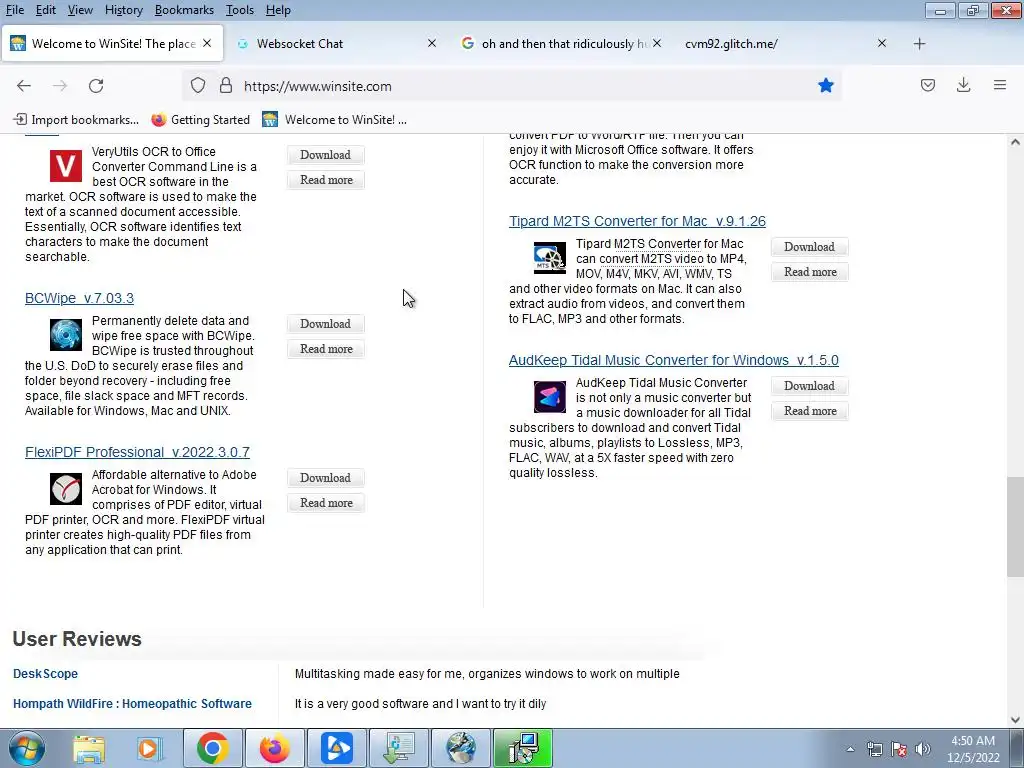Open the Save to Pocket icon

[x=928, y=86]
